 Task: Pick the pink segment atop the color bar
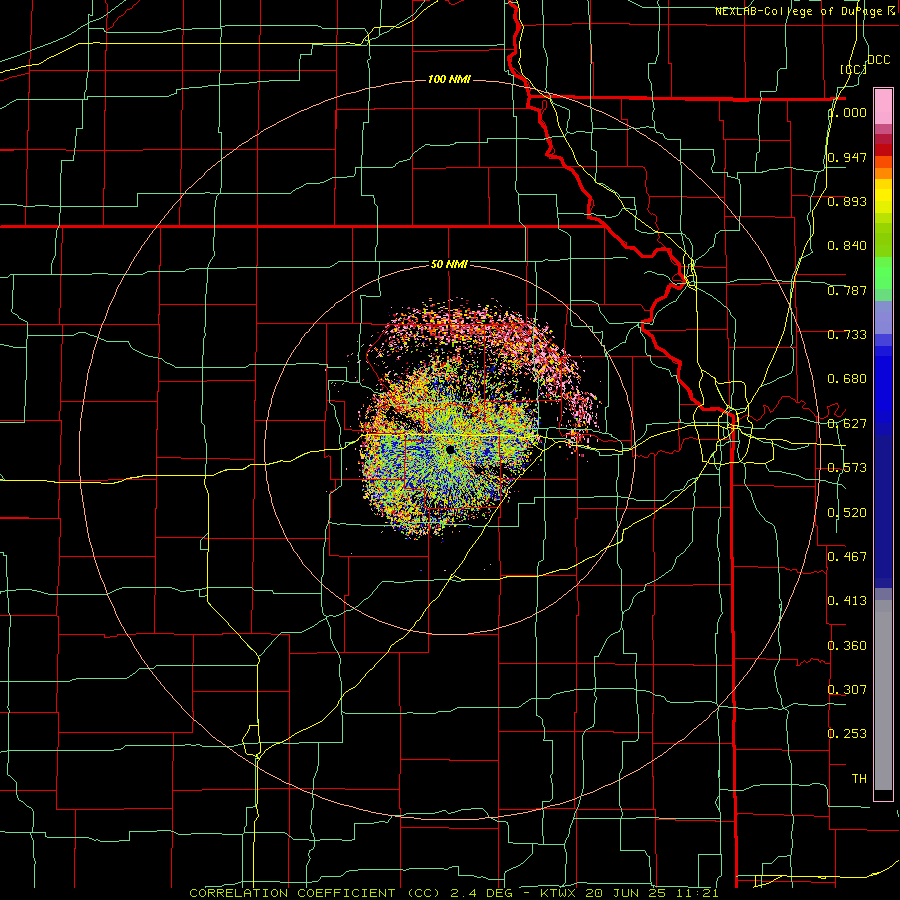883,106
